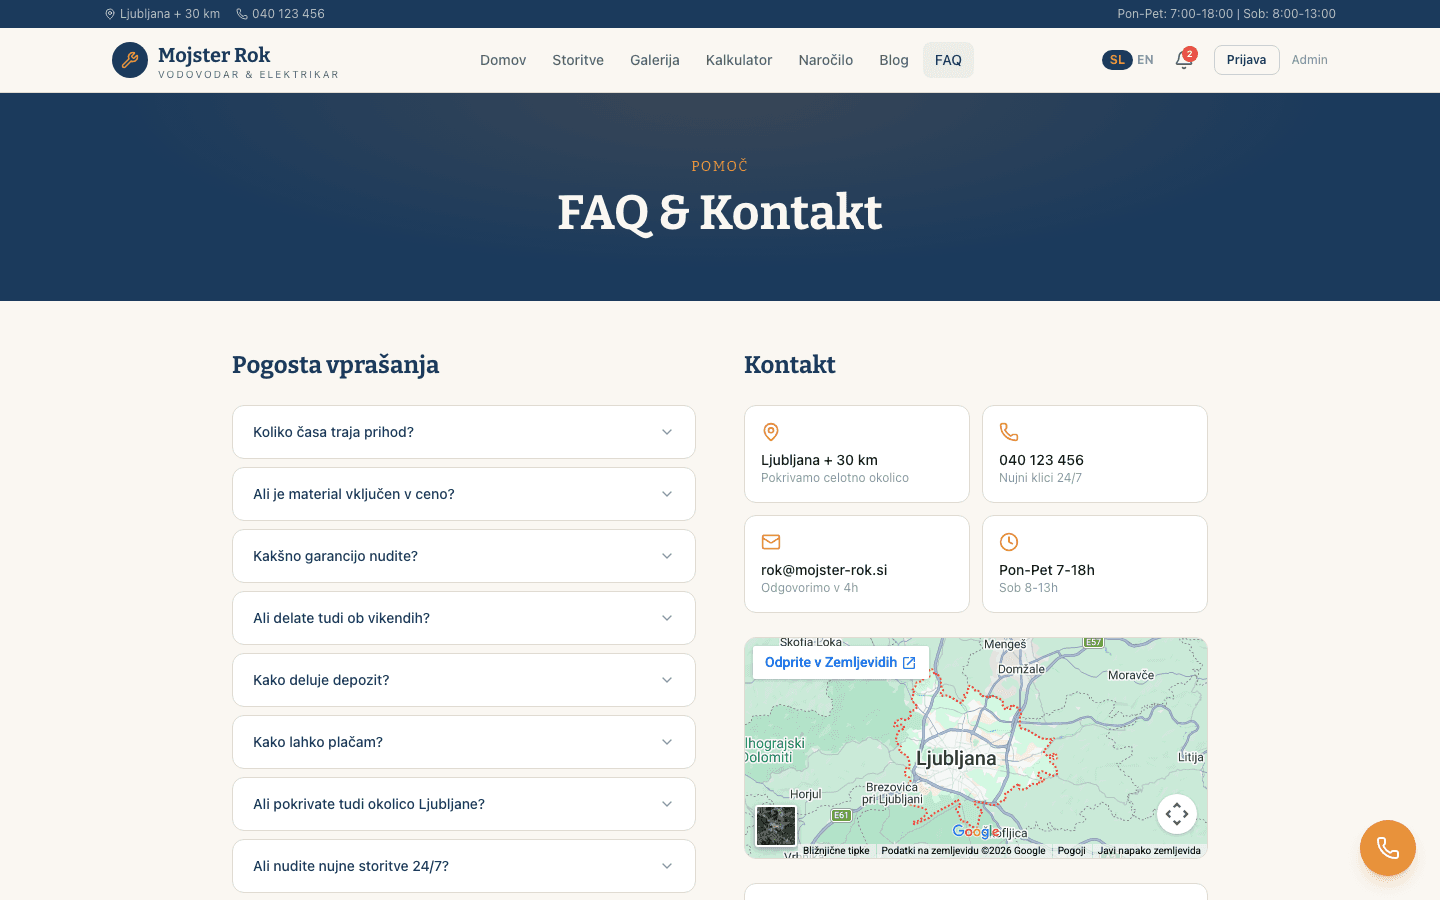Viewport: 1440px width, 900px height.
Task: Select the FAQ navigation tab
Action: (948, 60)
